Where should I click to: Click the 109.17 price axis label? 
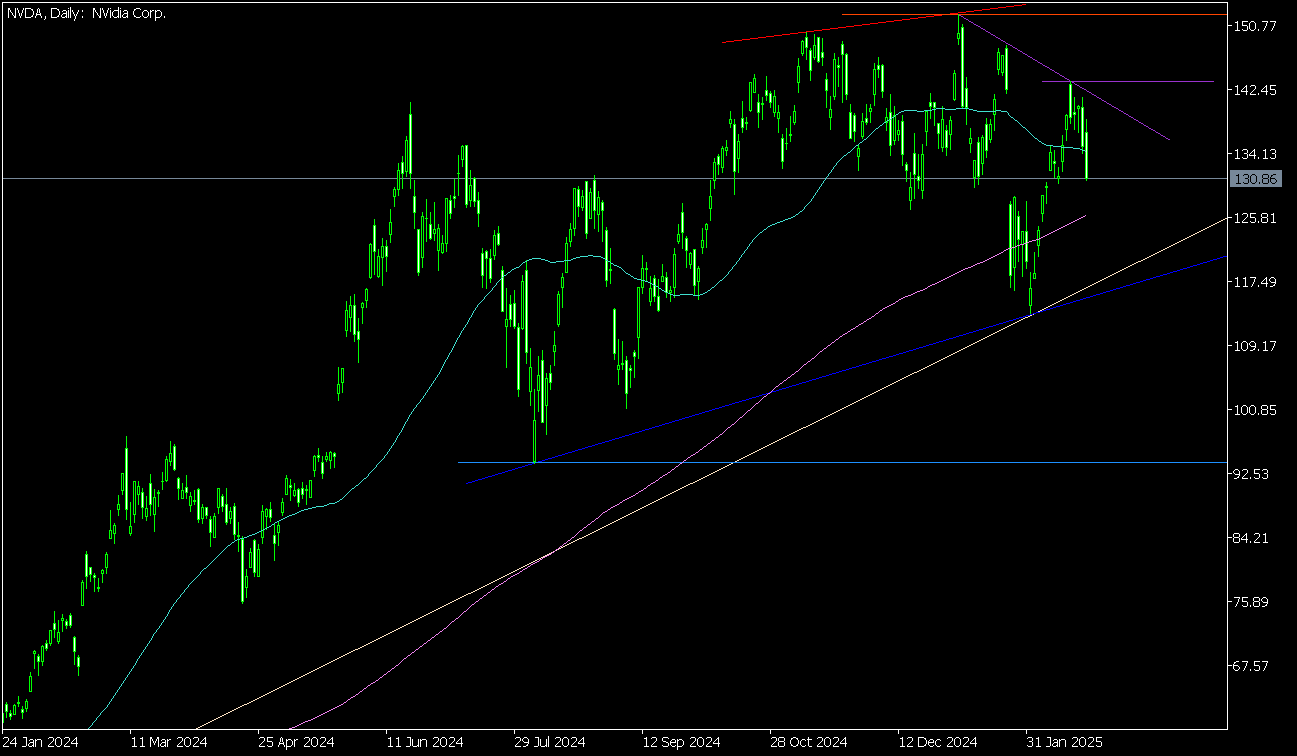[1256, 346]
